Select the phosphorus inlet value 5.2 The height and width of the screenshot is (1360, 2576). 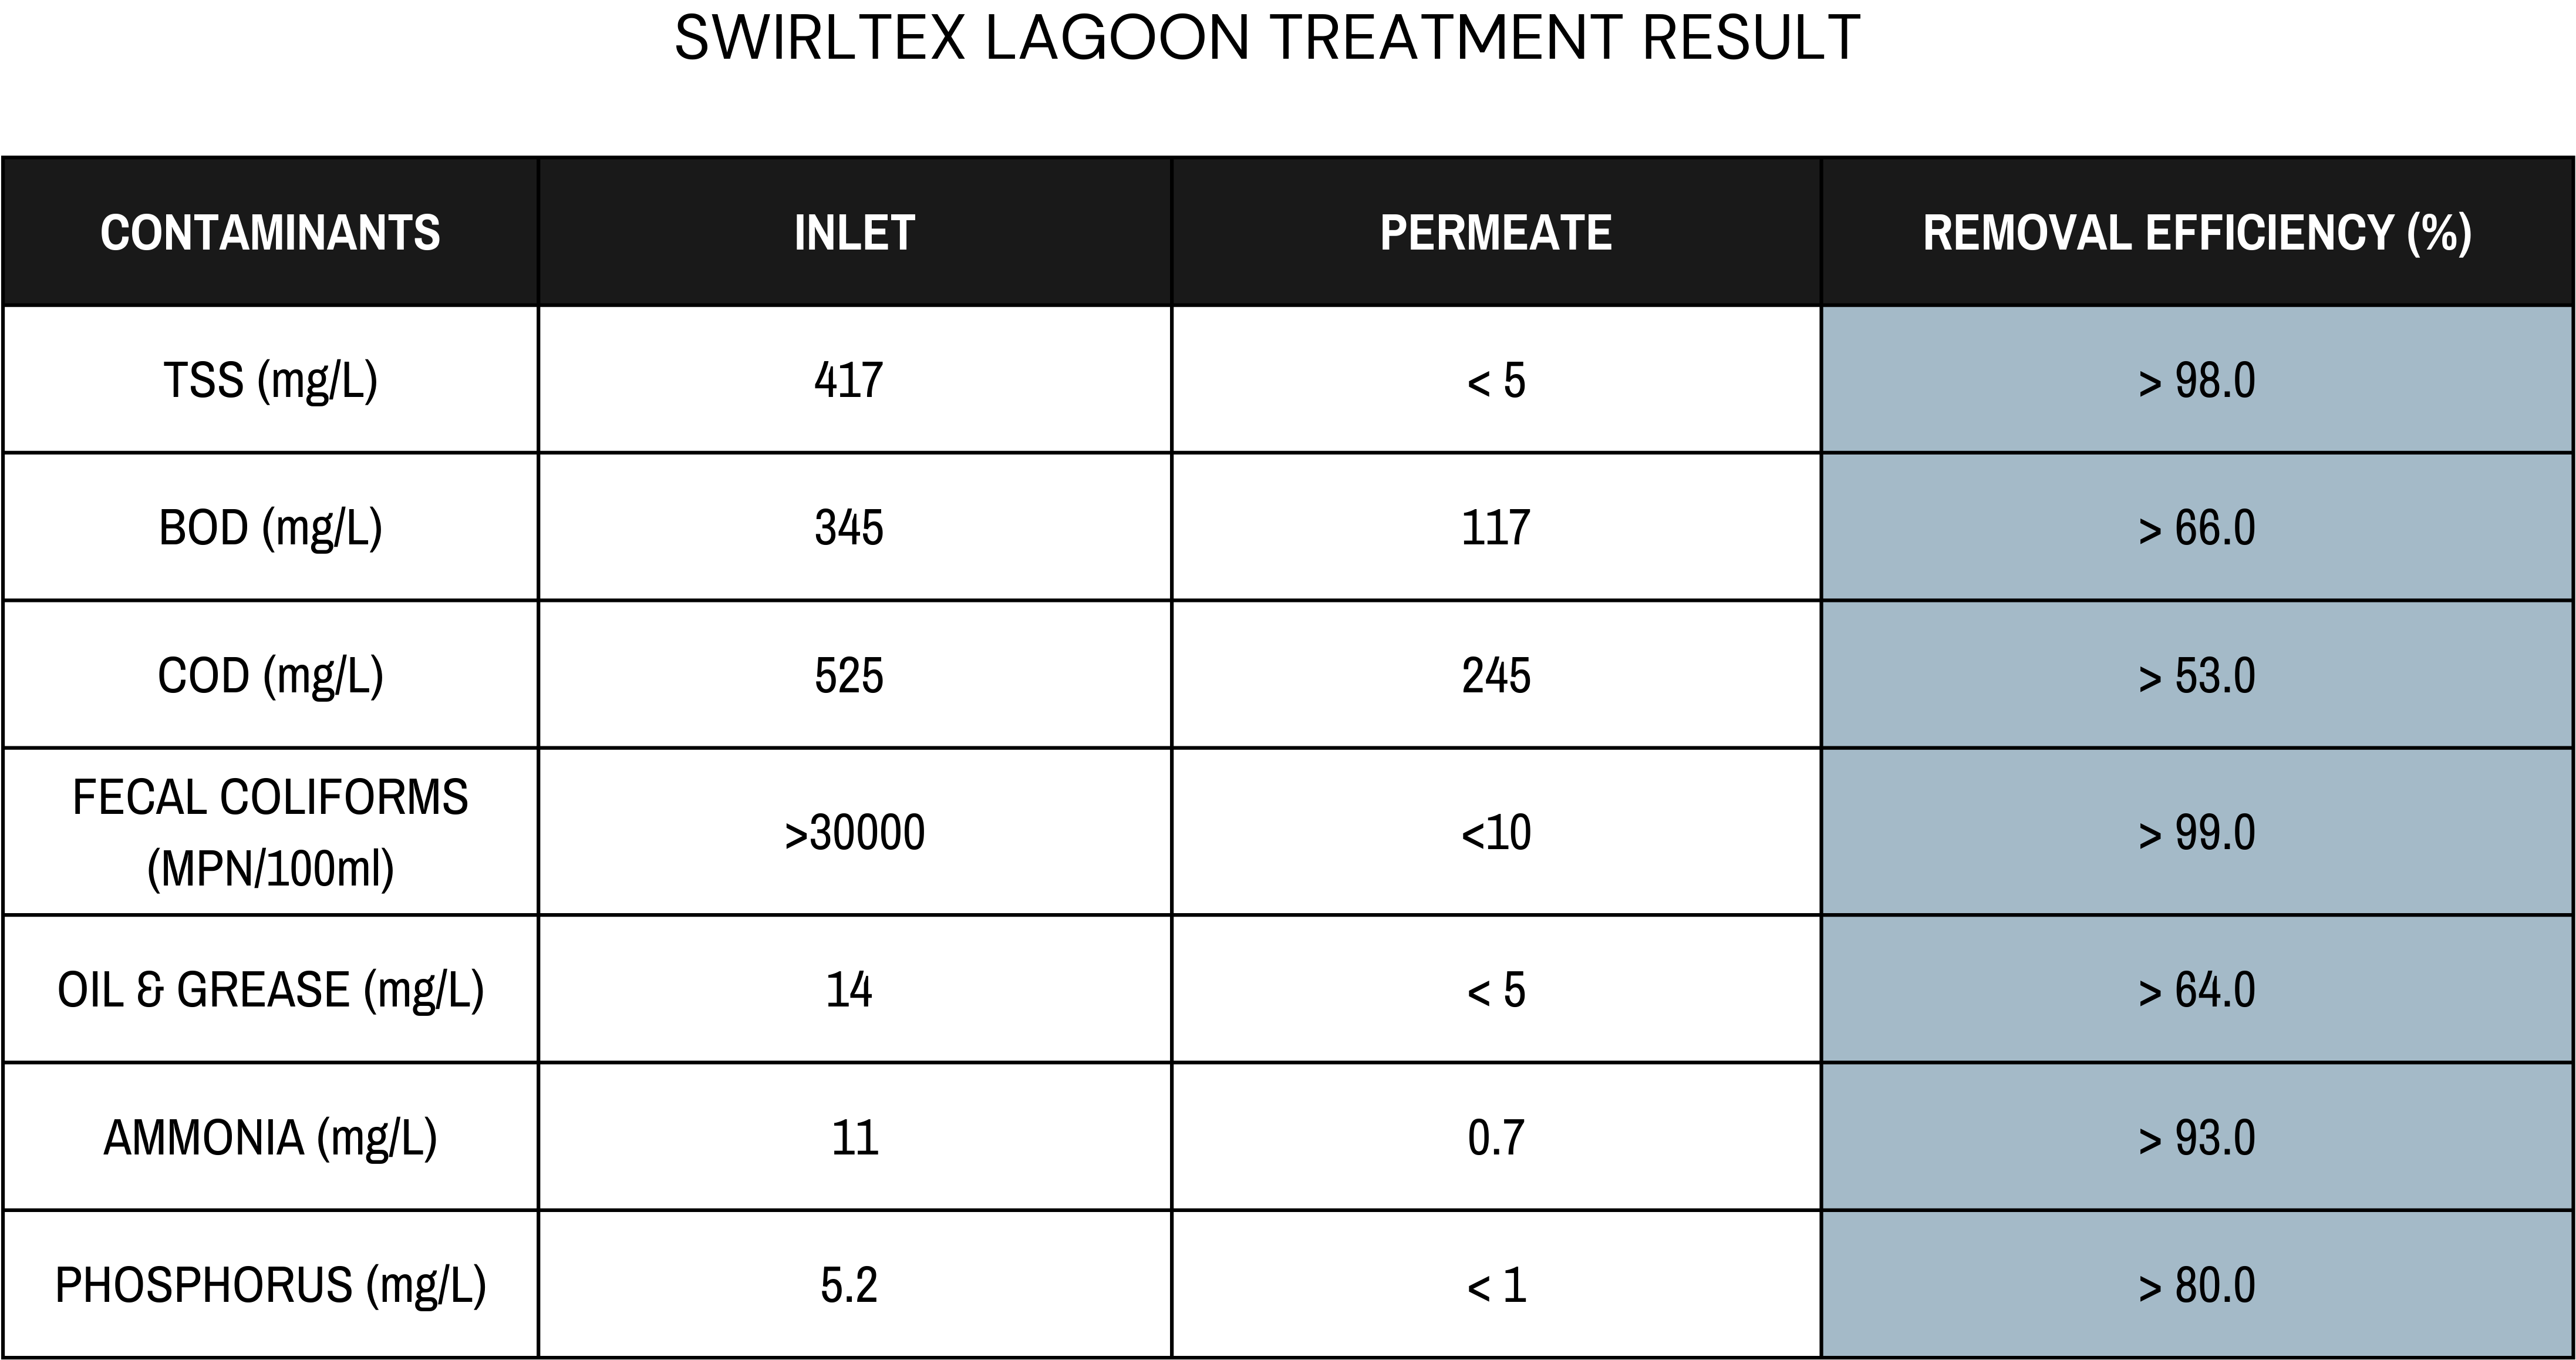click(849, 1285)
